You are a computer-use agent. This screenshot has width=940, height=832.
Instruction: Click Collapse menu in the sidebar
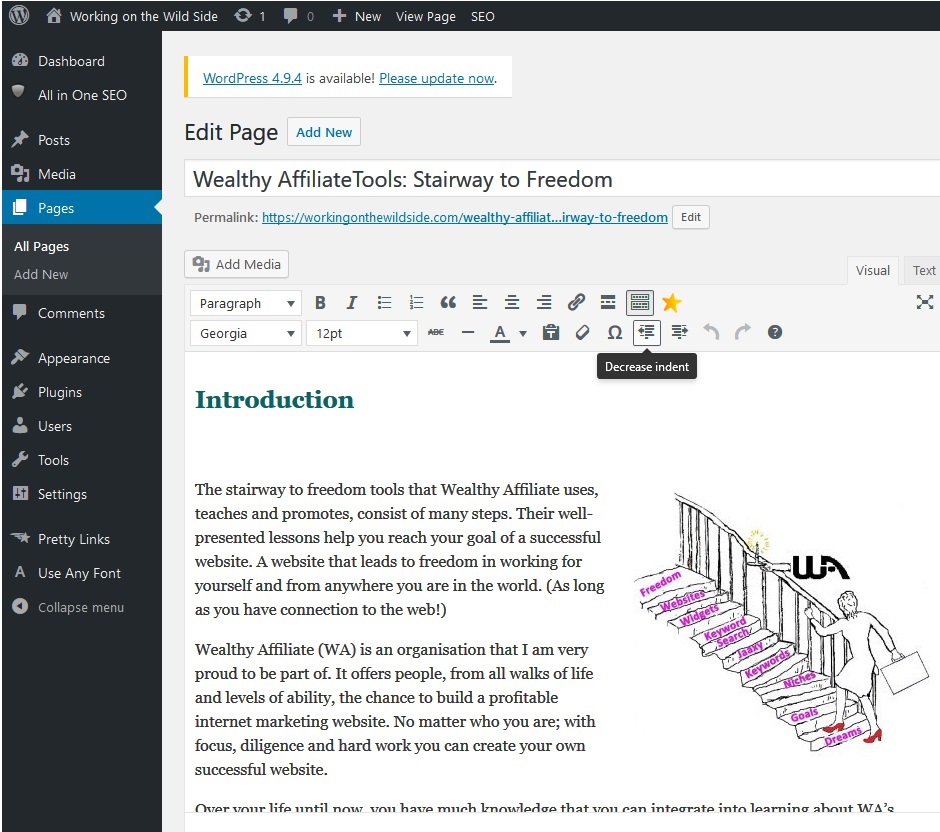82,607
